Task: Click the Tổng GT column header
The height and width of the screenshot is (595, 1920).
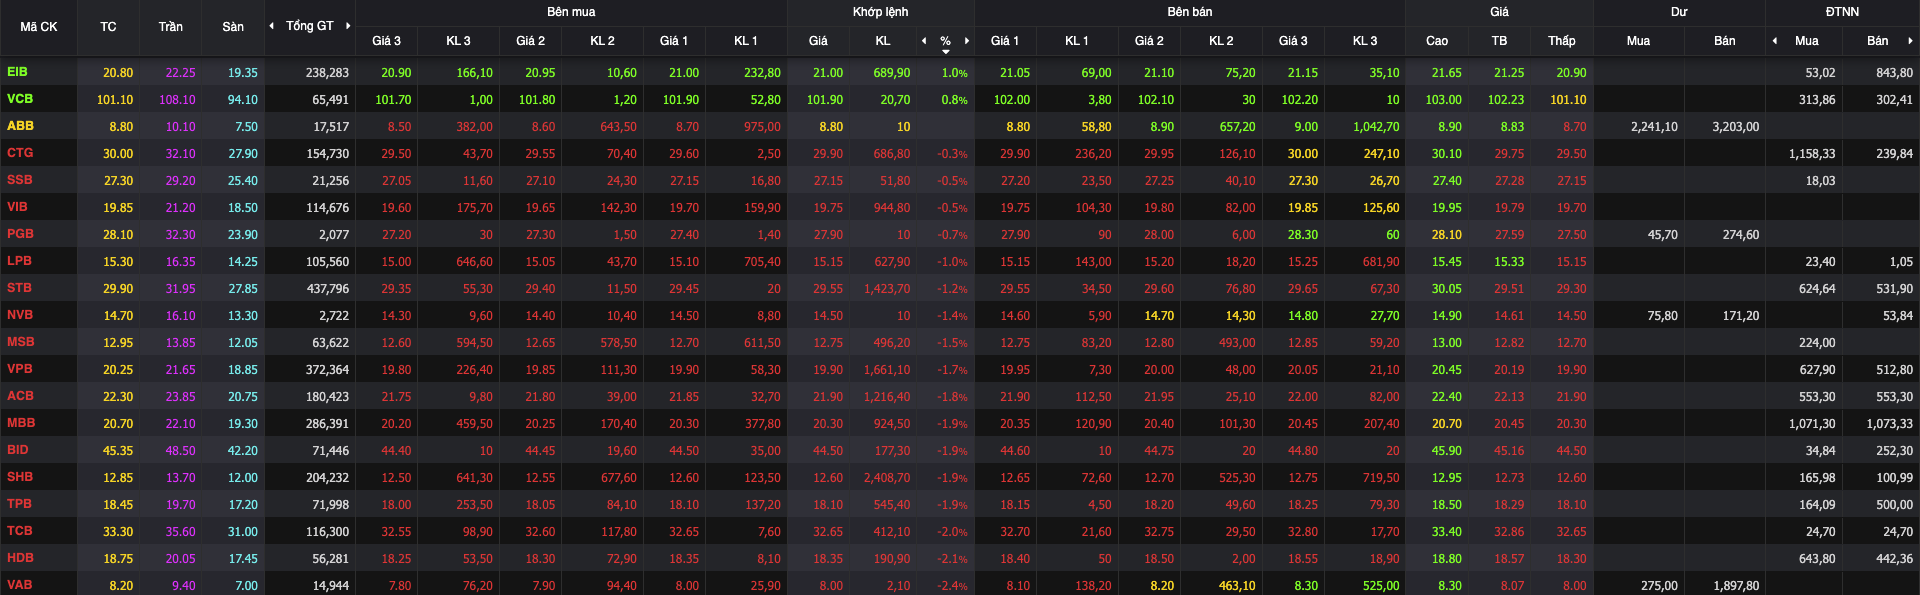Action: (310, 26)
